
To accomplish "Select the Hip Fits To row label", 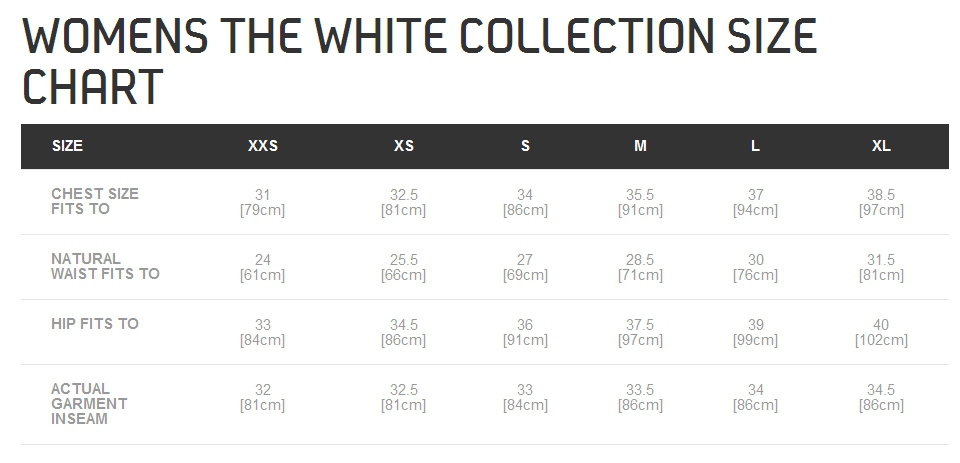I will point(95,324).
